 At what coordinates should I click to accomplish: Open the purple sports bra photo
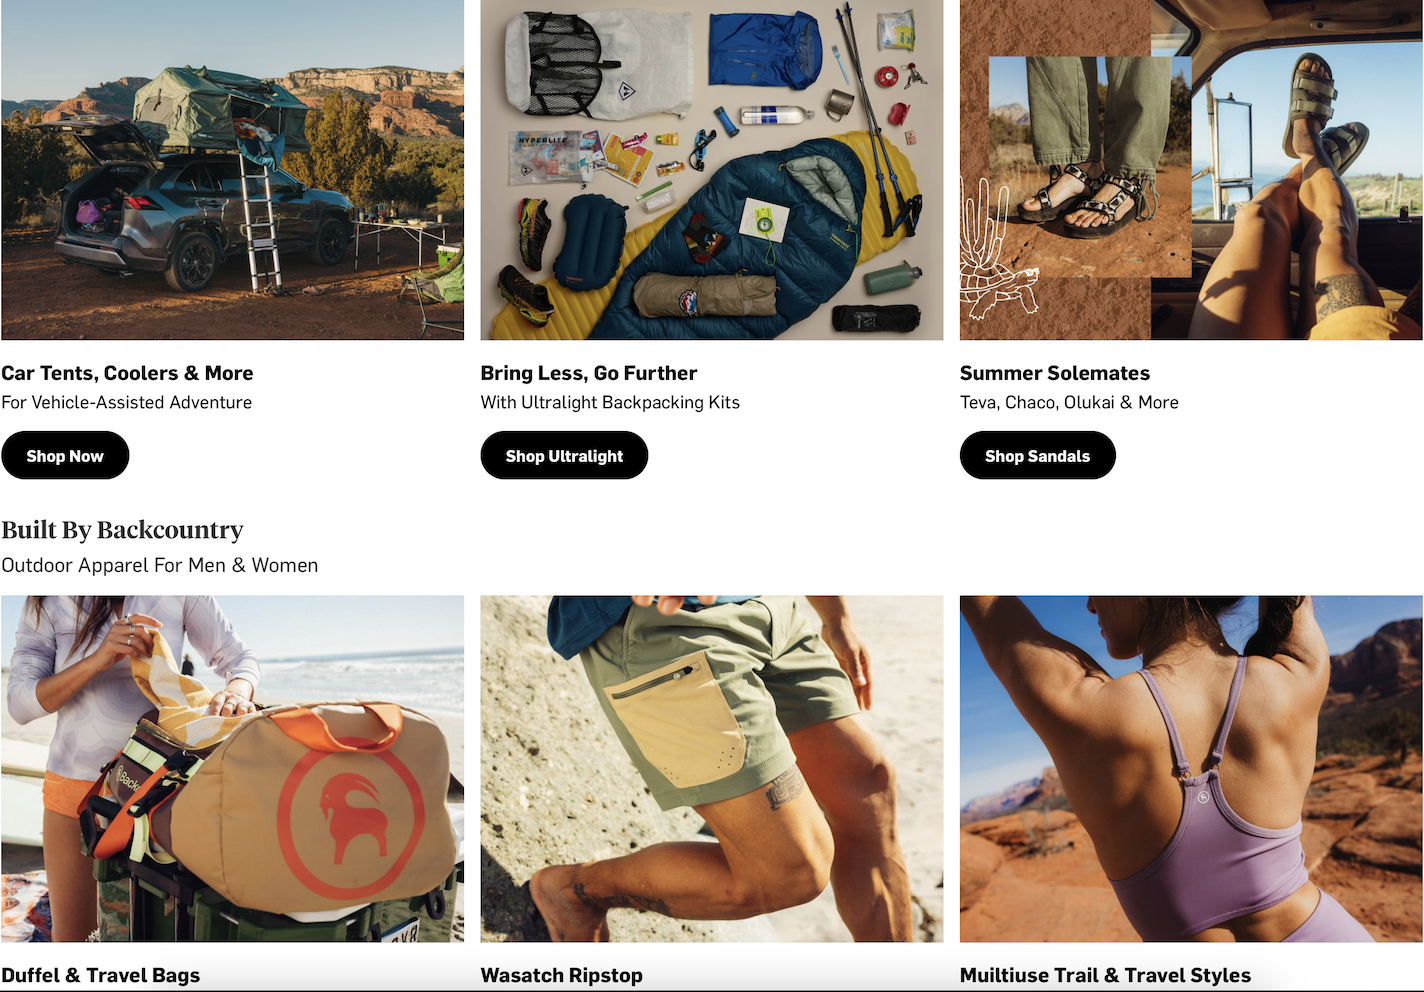click(1191, 768)
